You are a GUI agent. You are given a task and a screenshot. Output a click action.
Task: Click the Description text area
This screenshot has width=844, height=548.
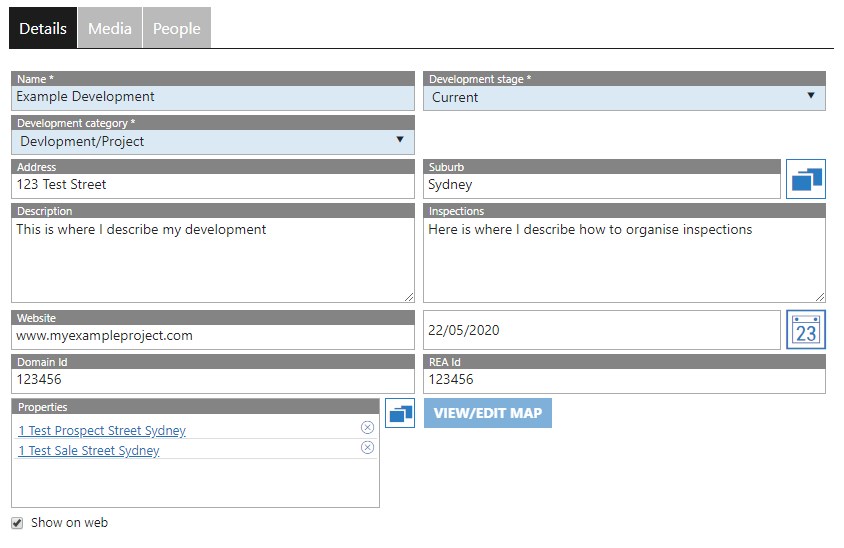[212, 260]
